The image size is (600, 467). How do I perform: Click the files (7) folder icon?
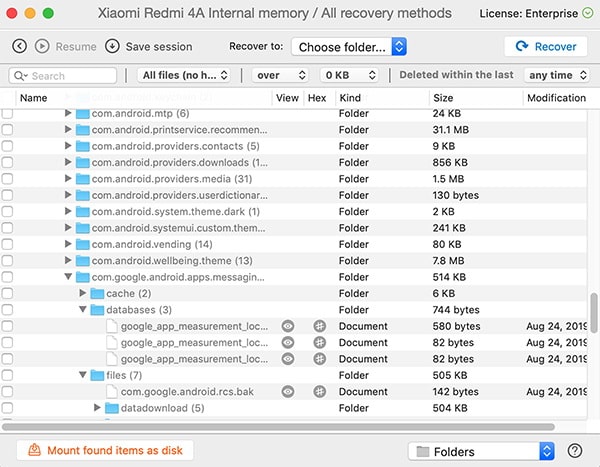pyautogui.click(x=97, y=376)
